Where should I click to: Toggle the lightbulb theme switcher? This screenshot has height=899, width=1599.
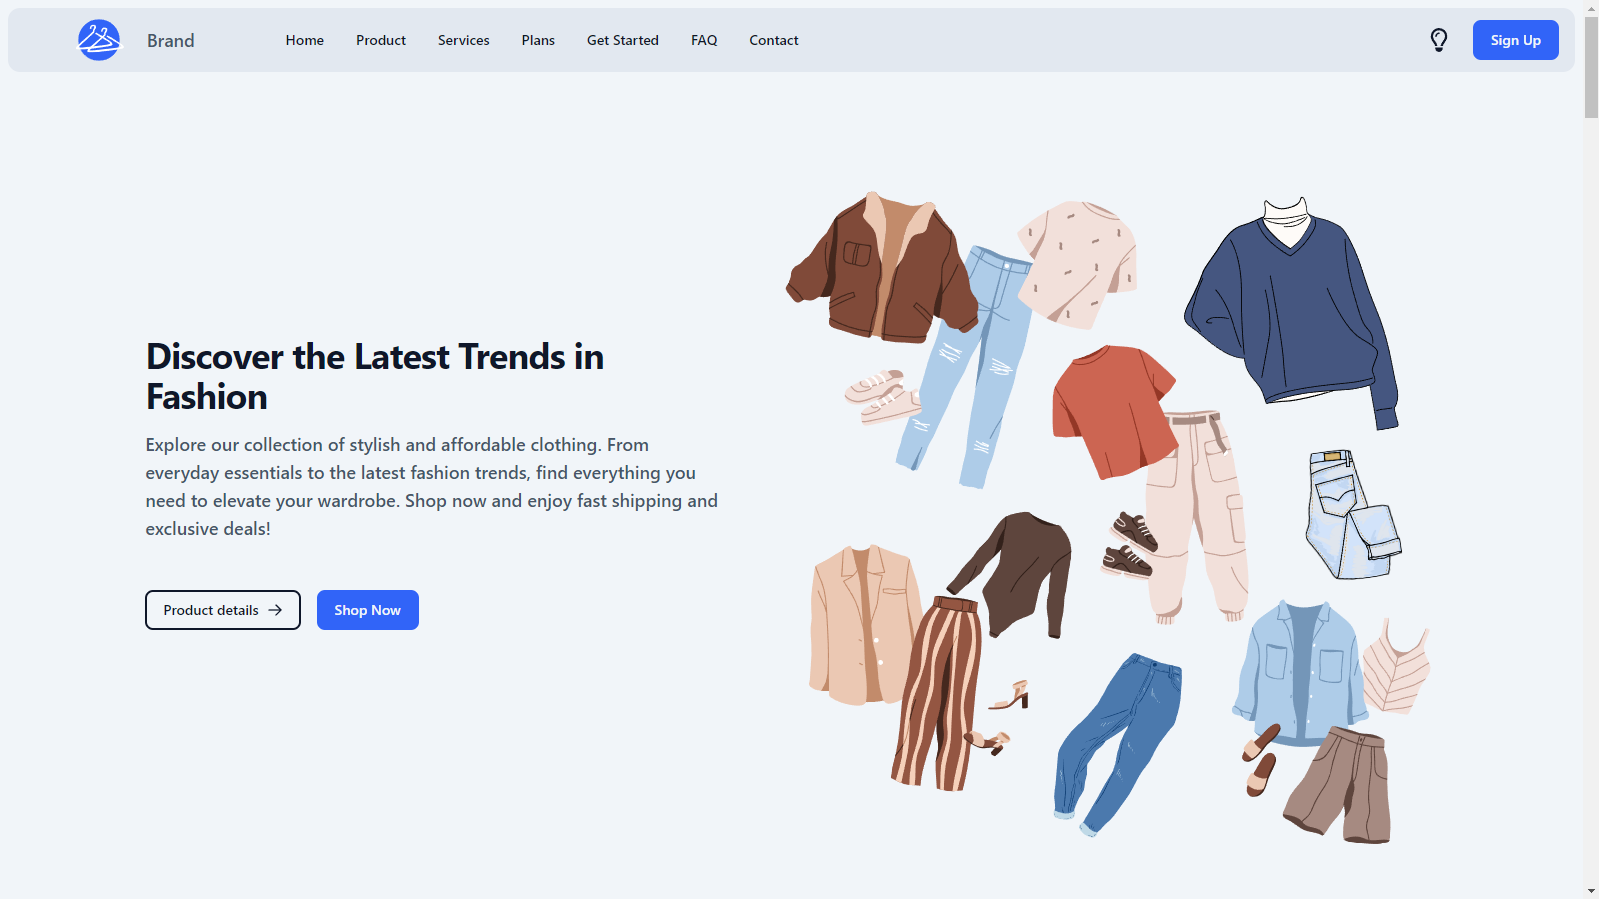(x=1438, y=40)
